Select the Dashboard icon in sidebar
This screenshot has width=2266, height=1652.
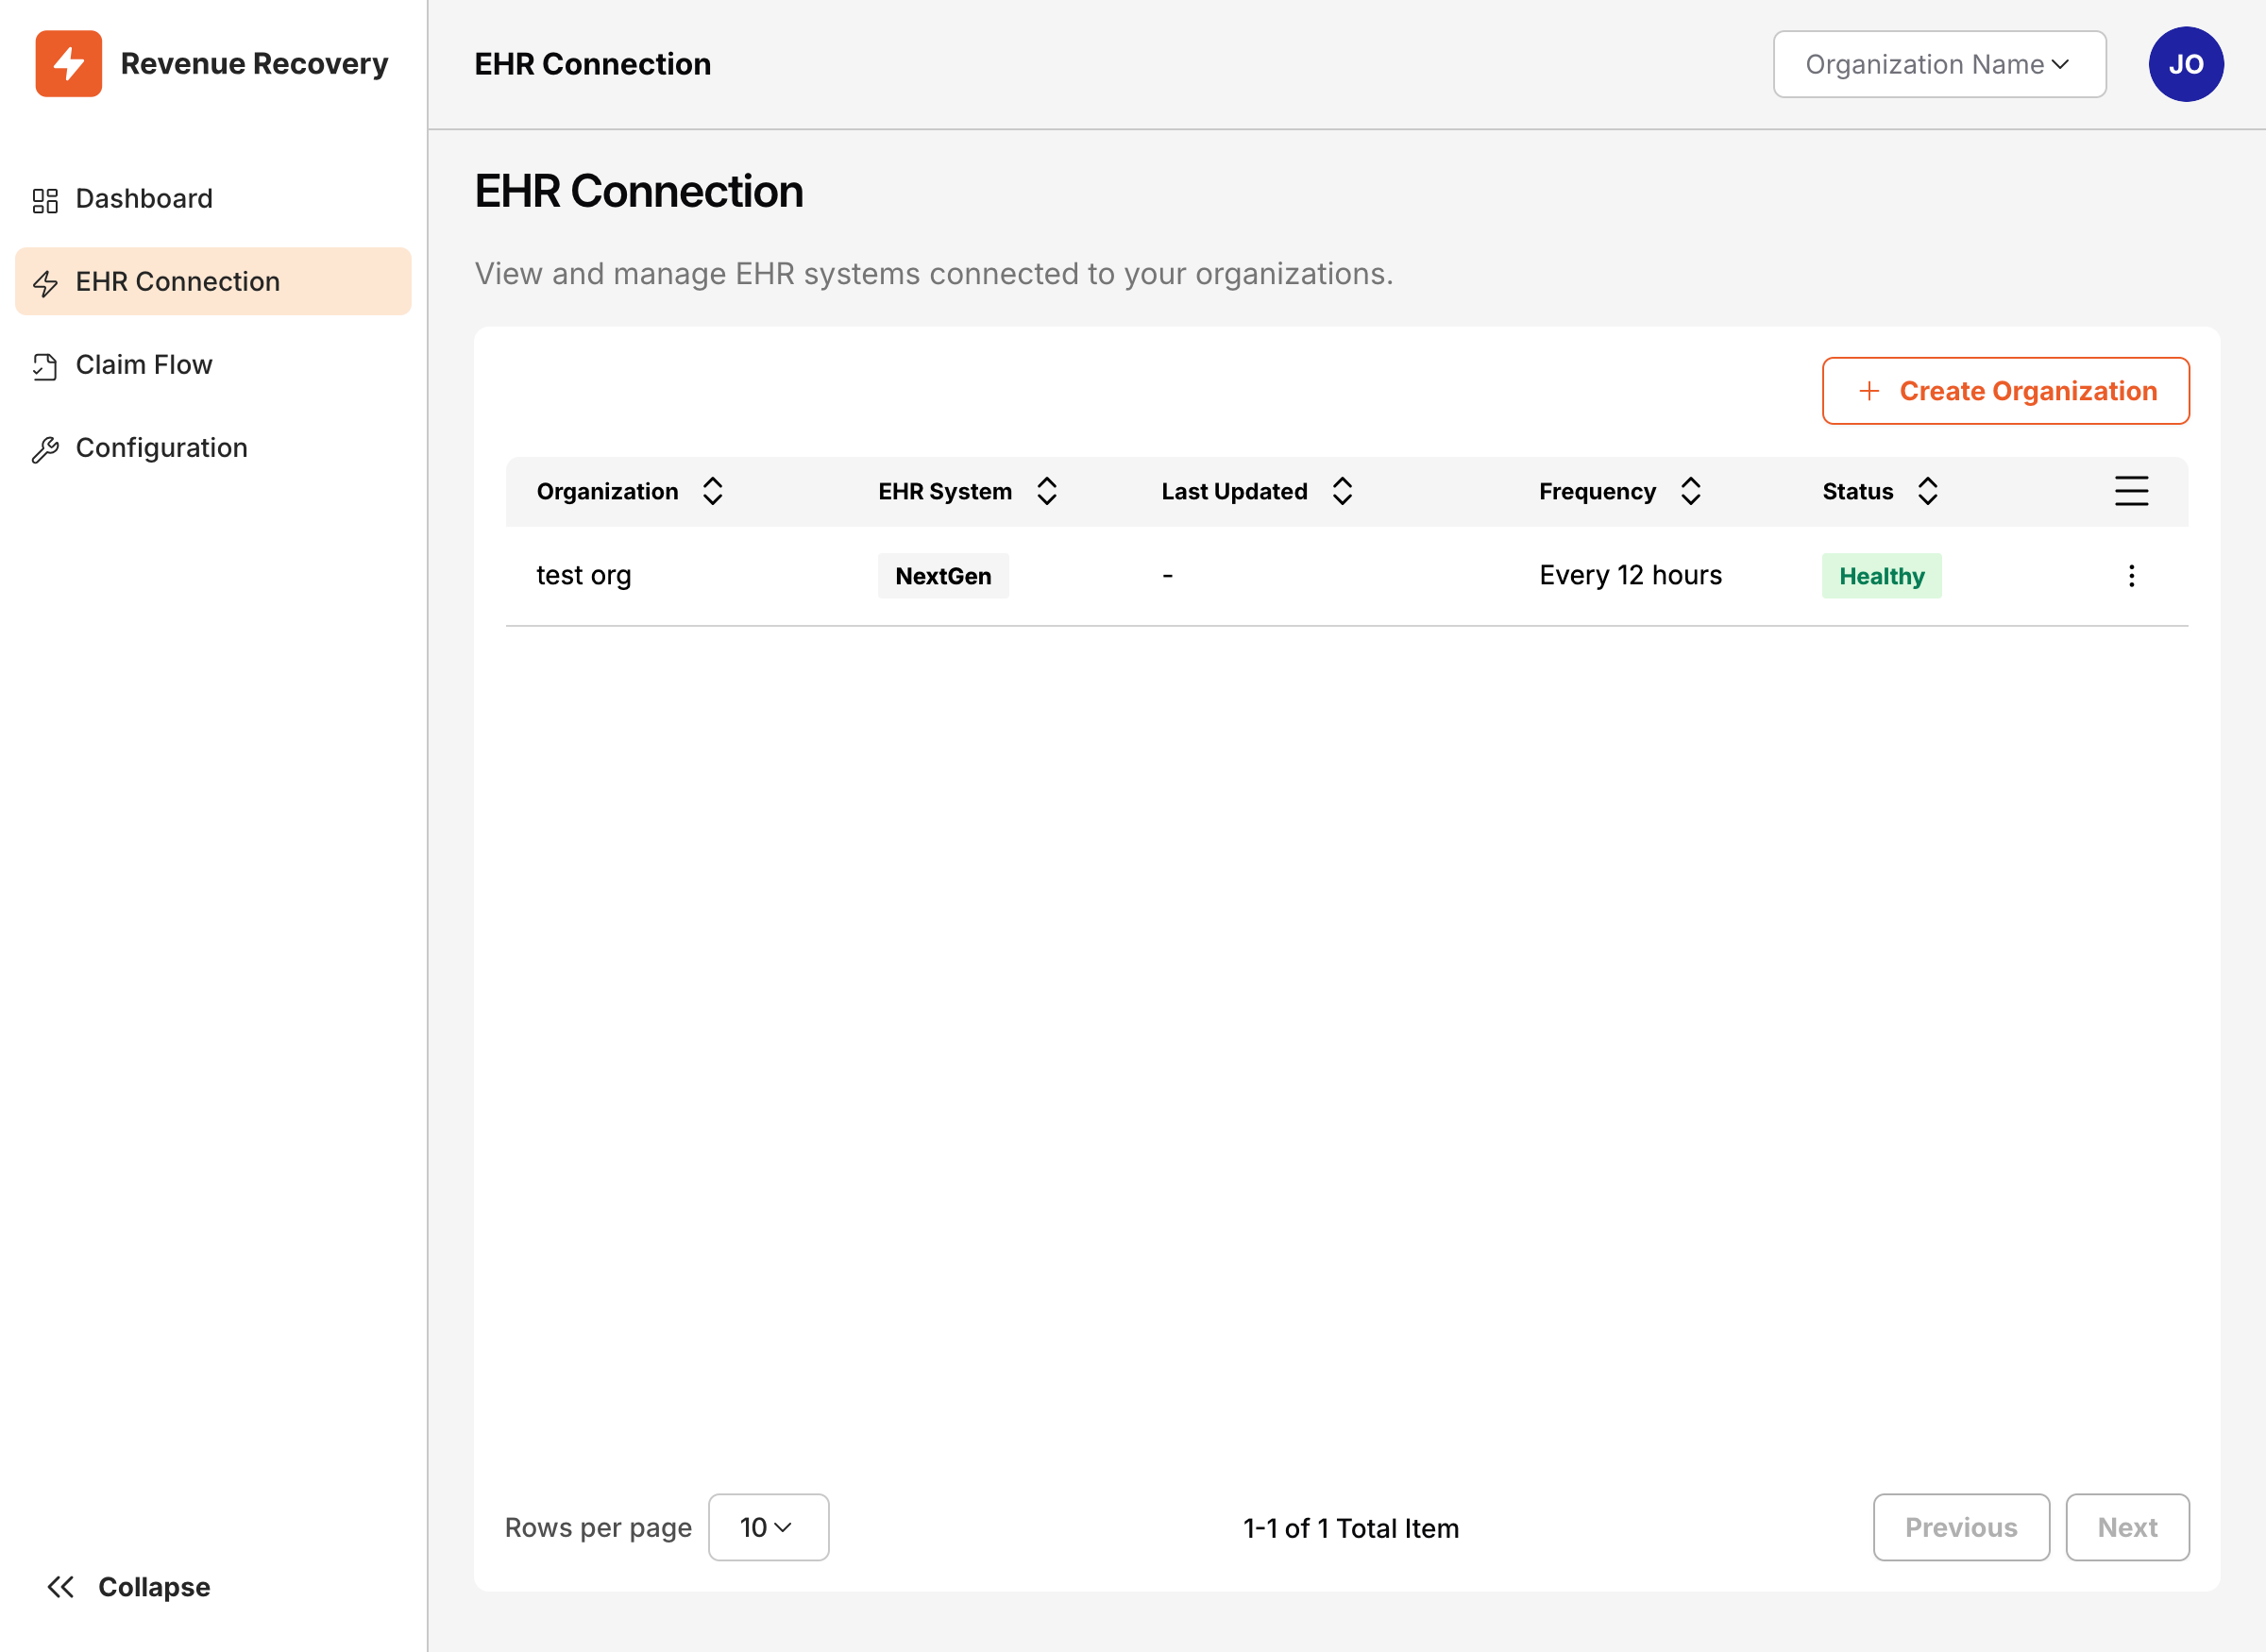point(45,198)
